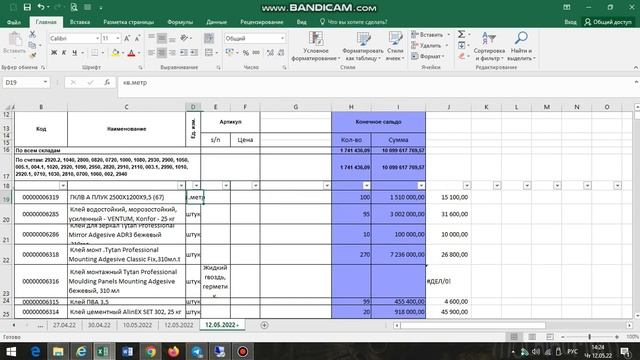This screenshot has height=360, width=640.
Task: Apply percent style format
Action: coord(246,53)
